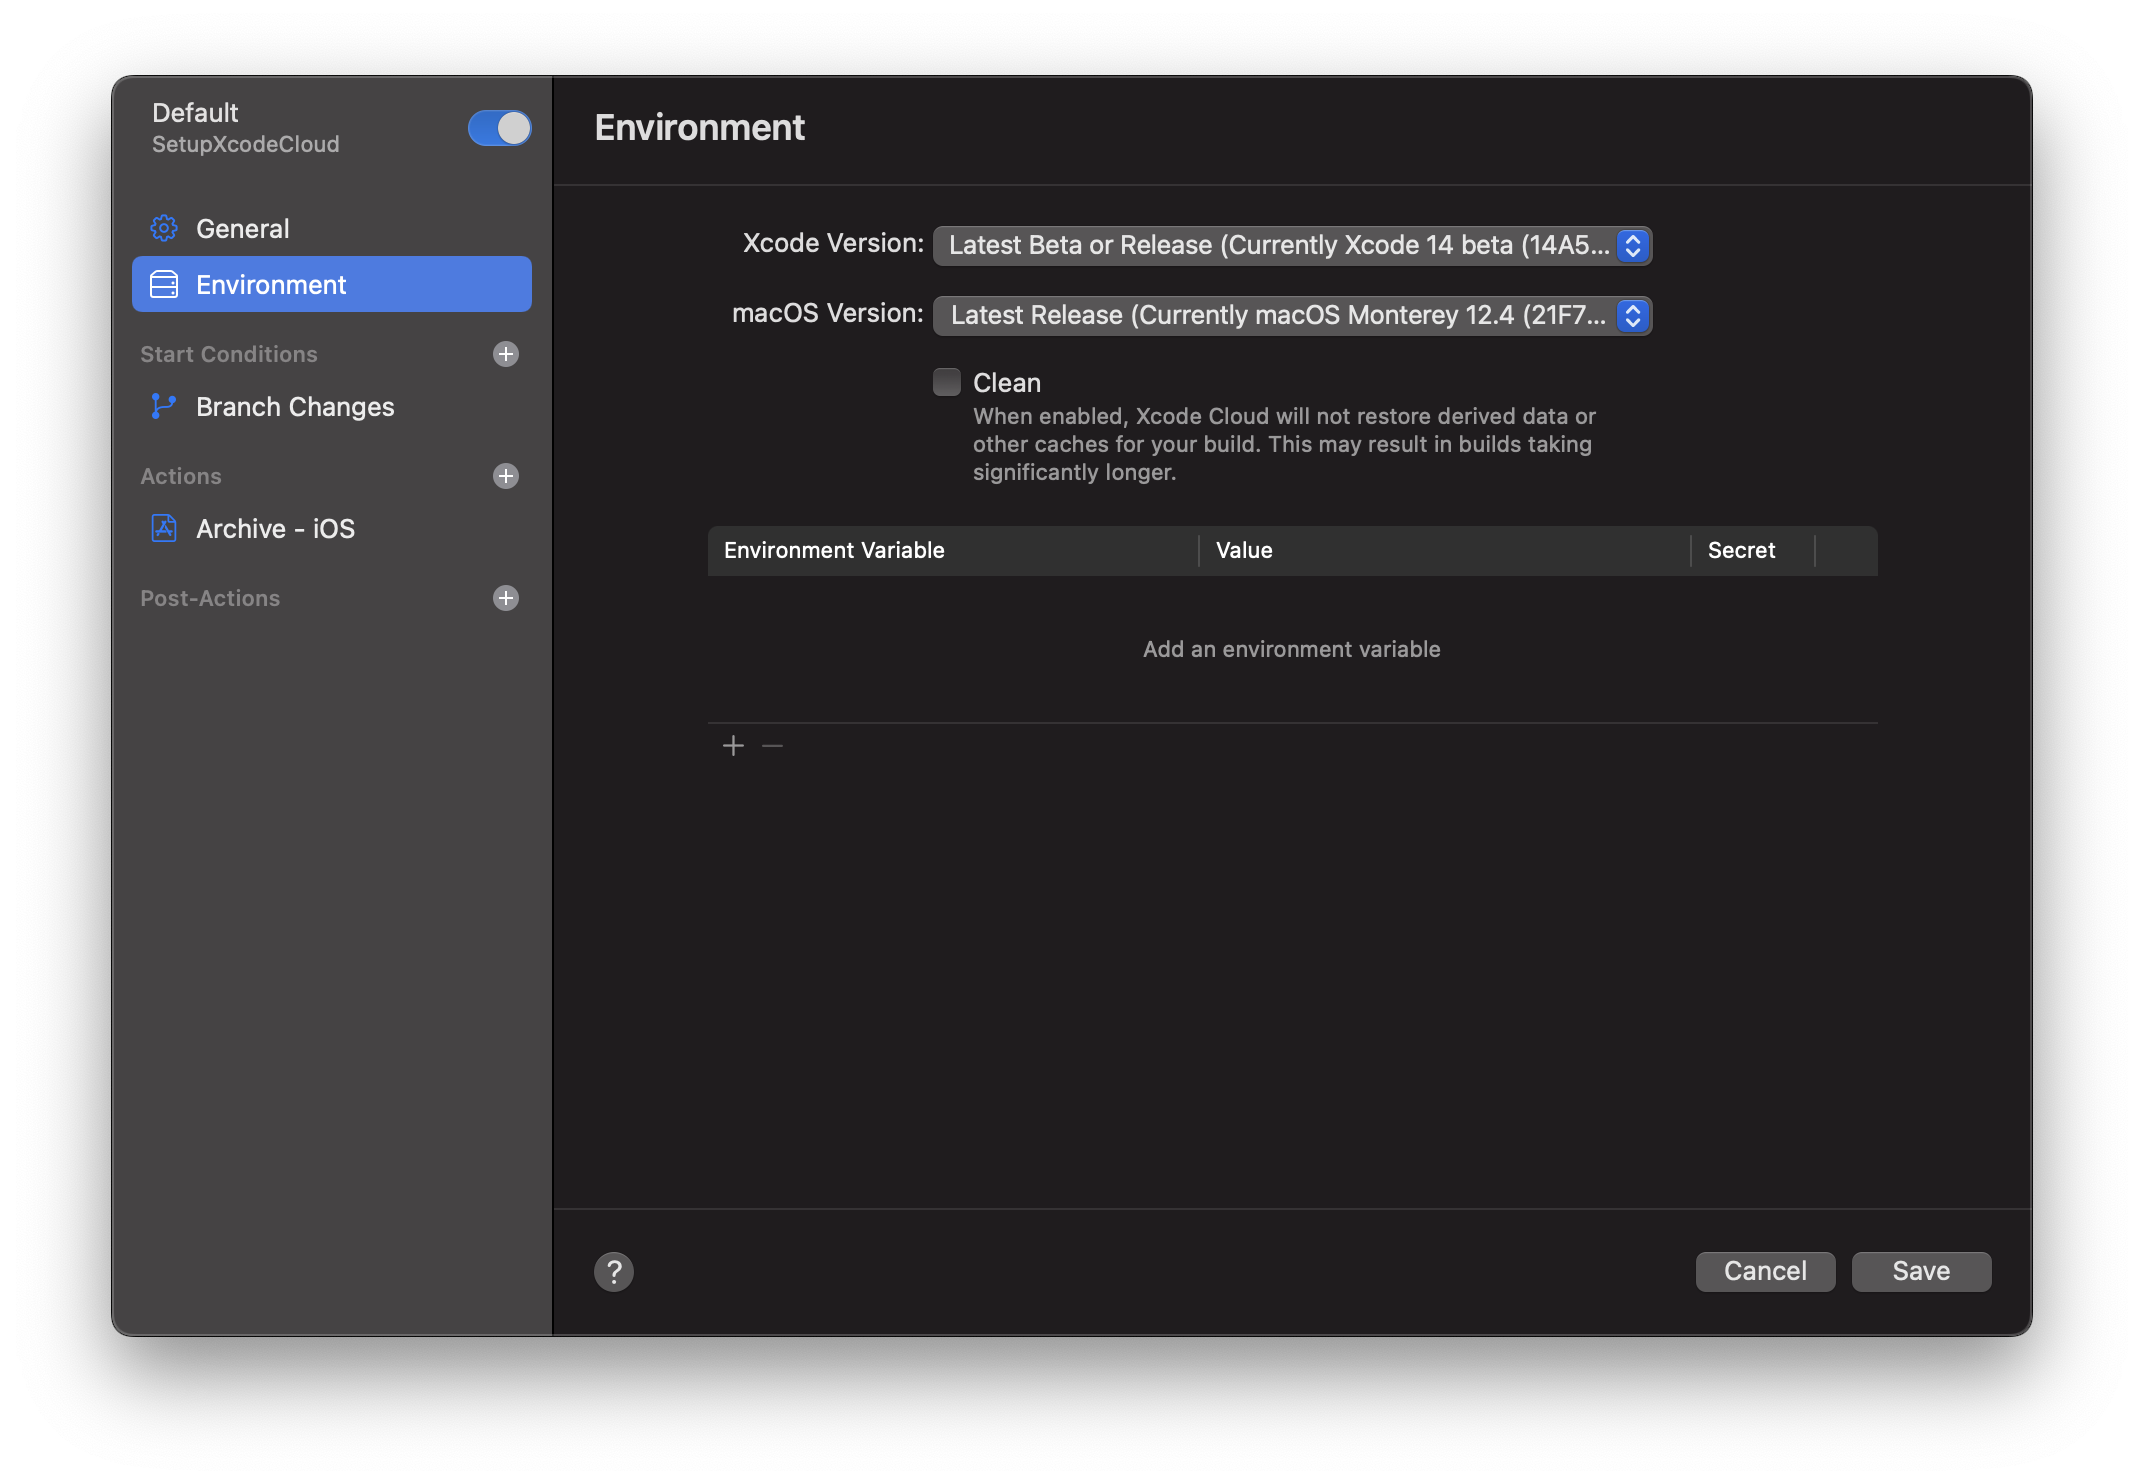
Task: Click the Branch Changes branch icon
Action: (163, 406)
